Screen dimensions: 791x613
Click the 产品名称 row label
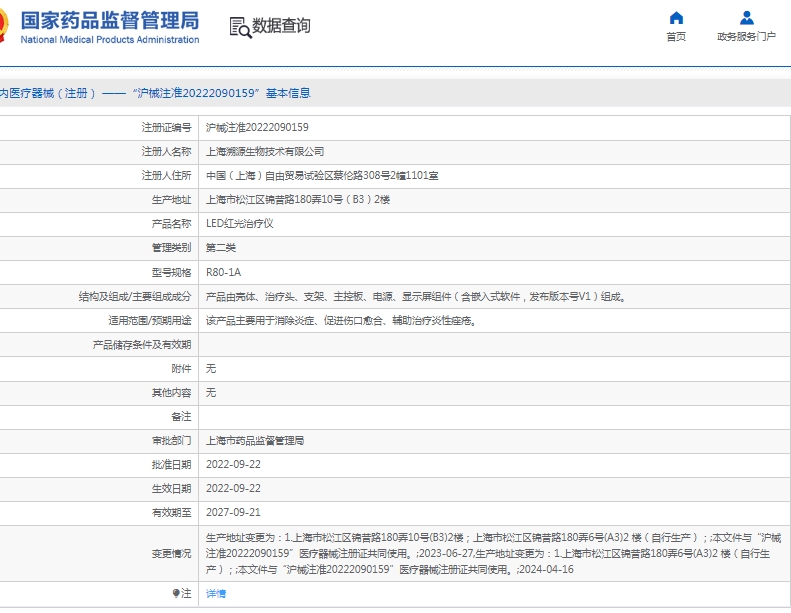172,224
